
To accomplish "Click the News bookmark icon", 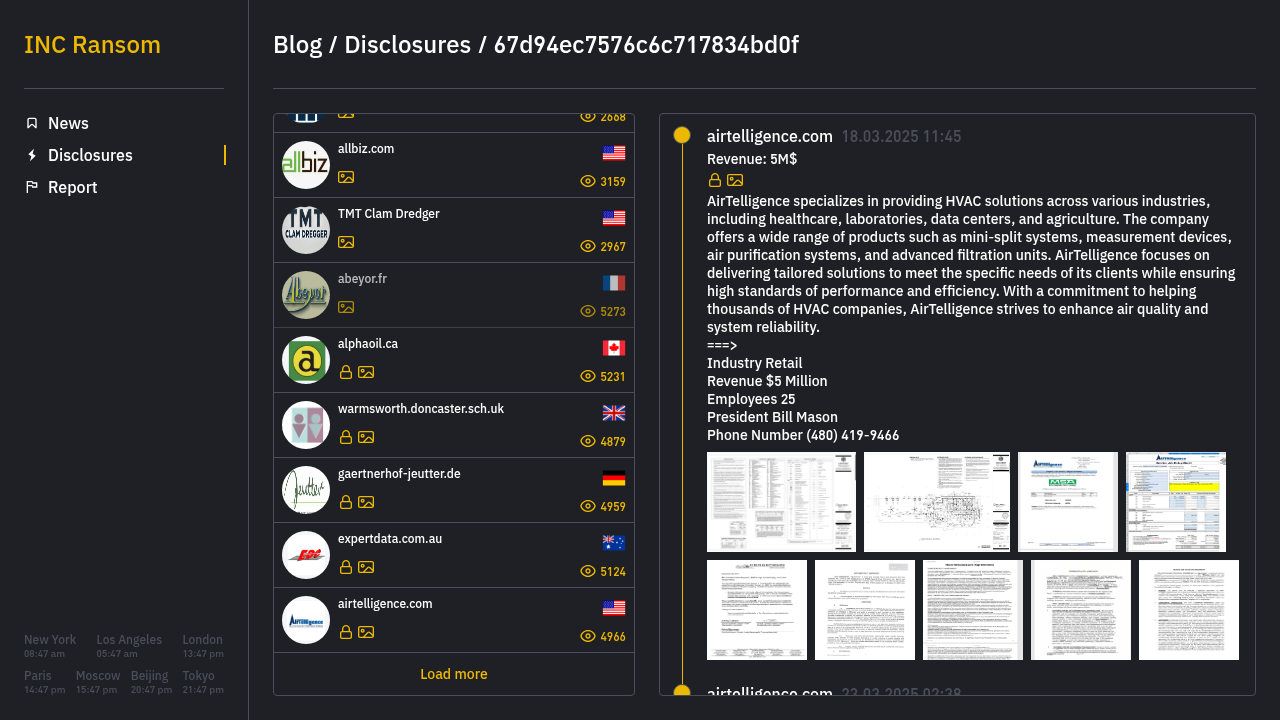I will point(32,123).
